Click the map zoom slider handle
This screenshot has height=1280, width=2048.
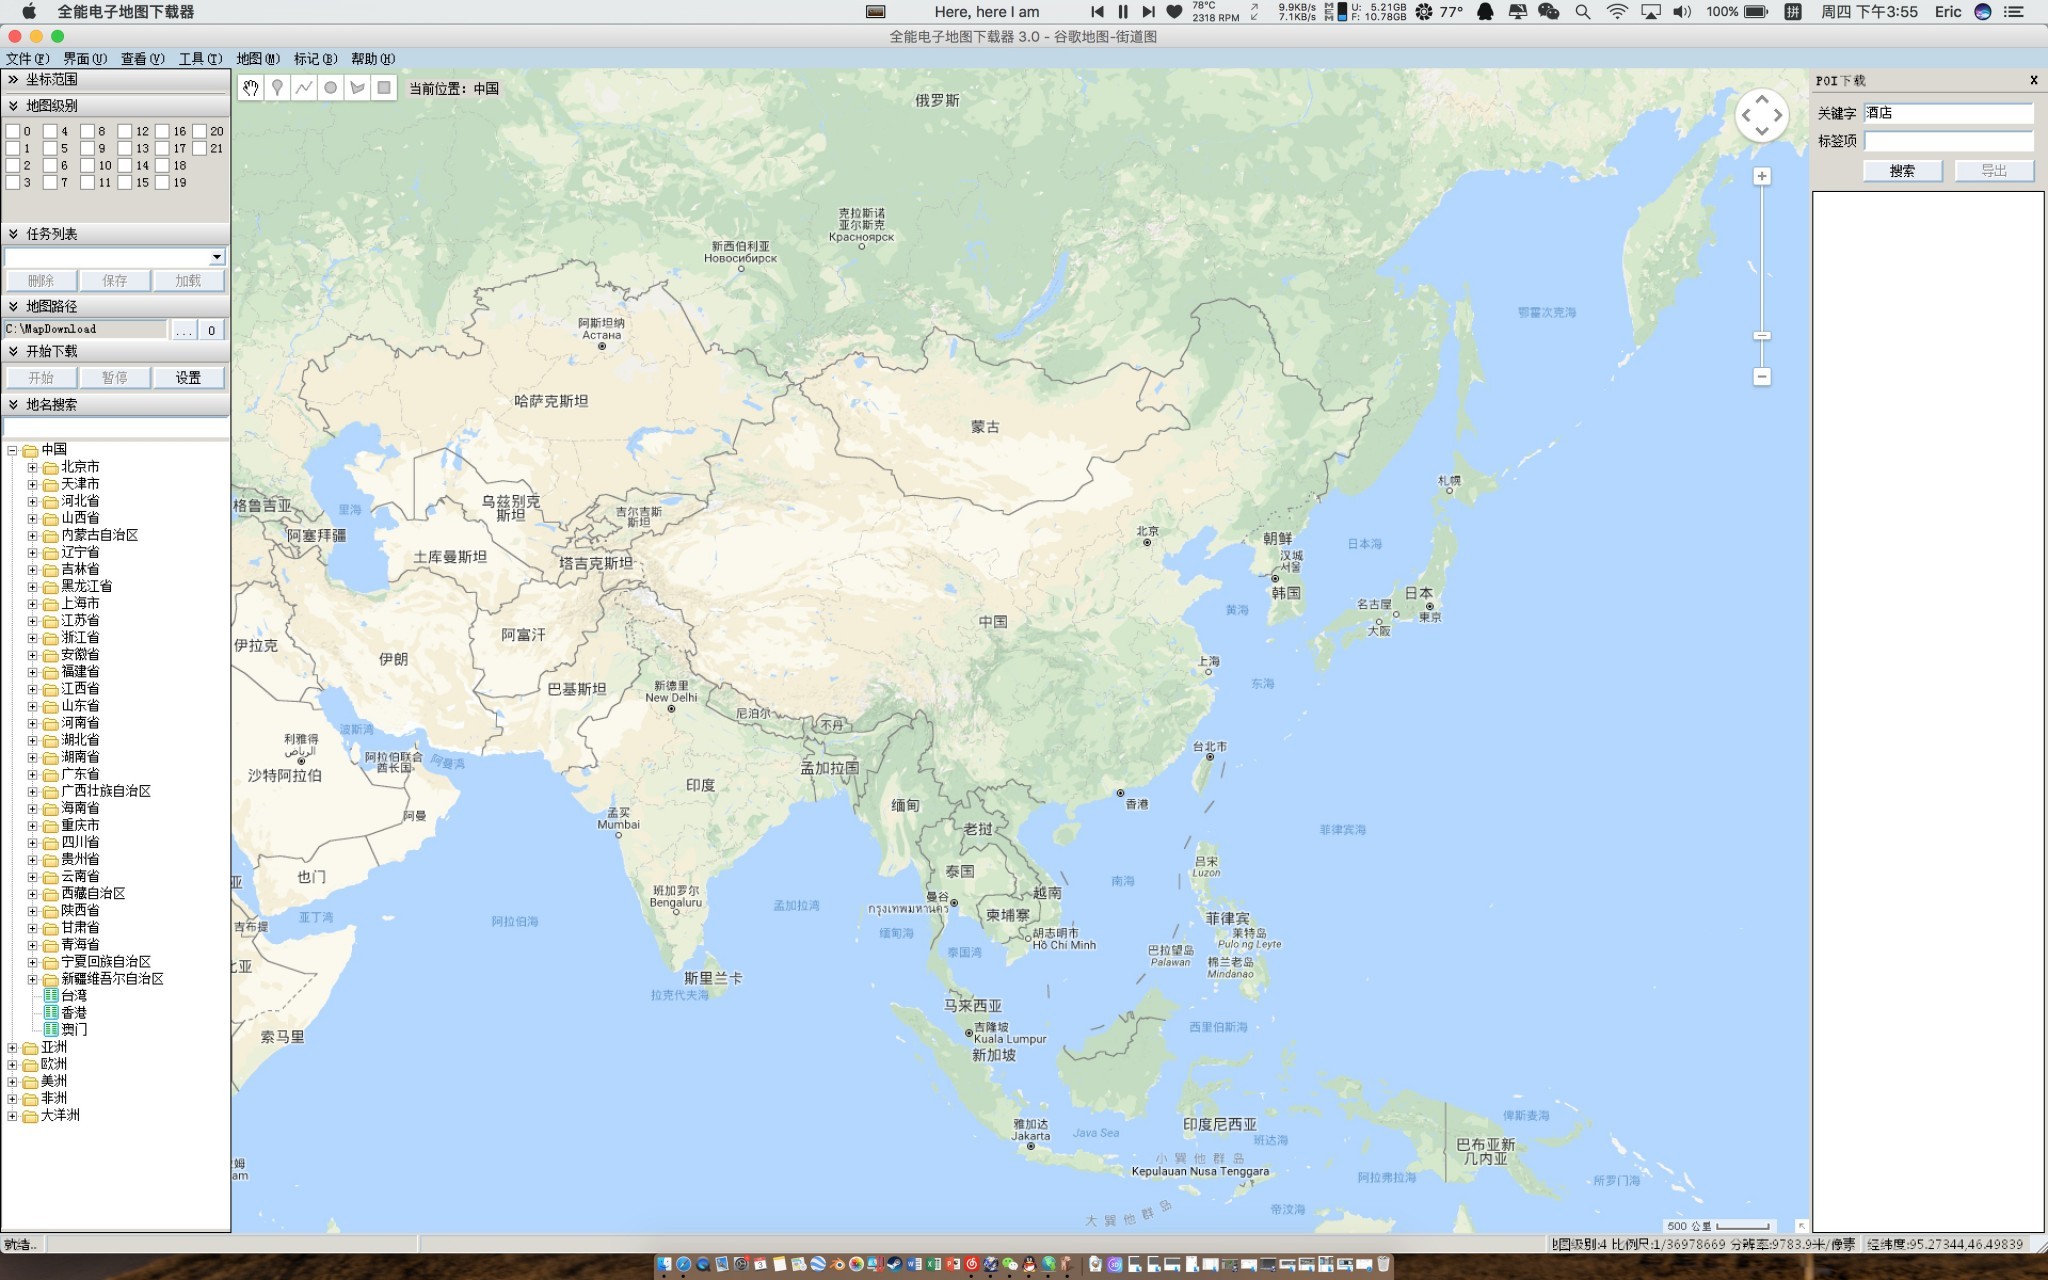click(1762, 336)
